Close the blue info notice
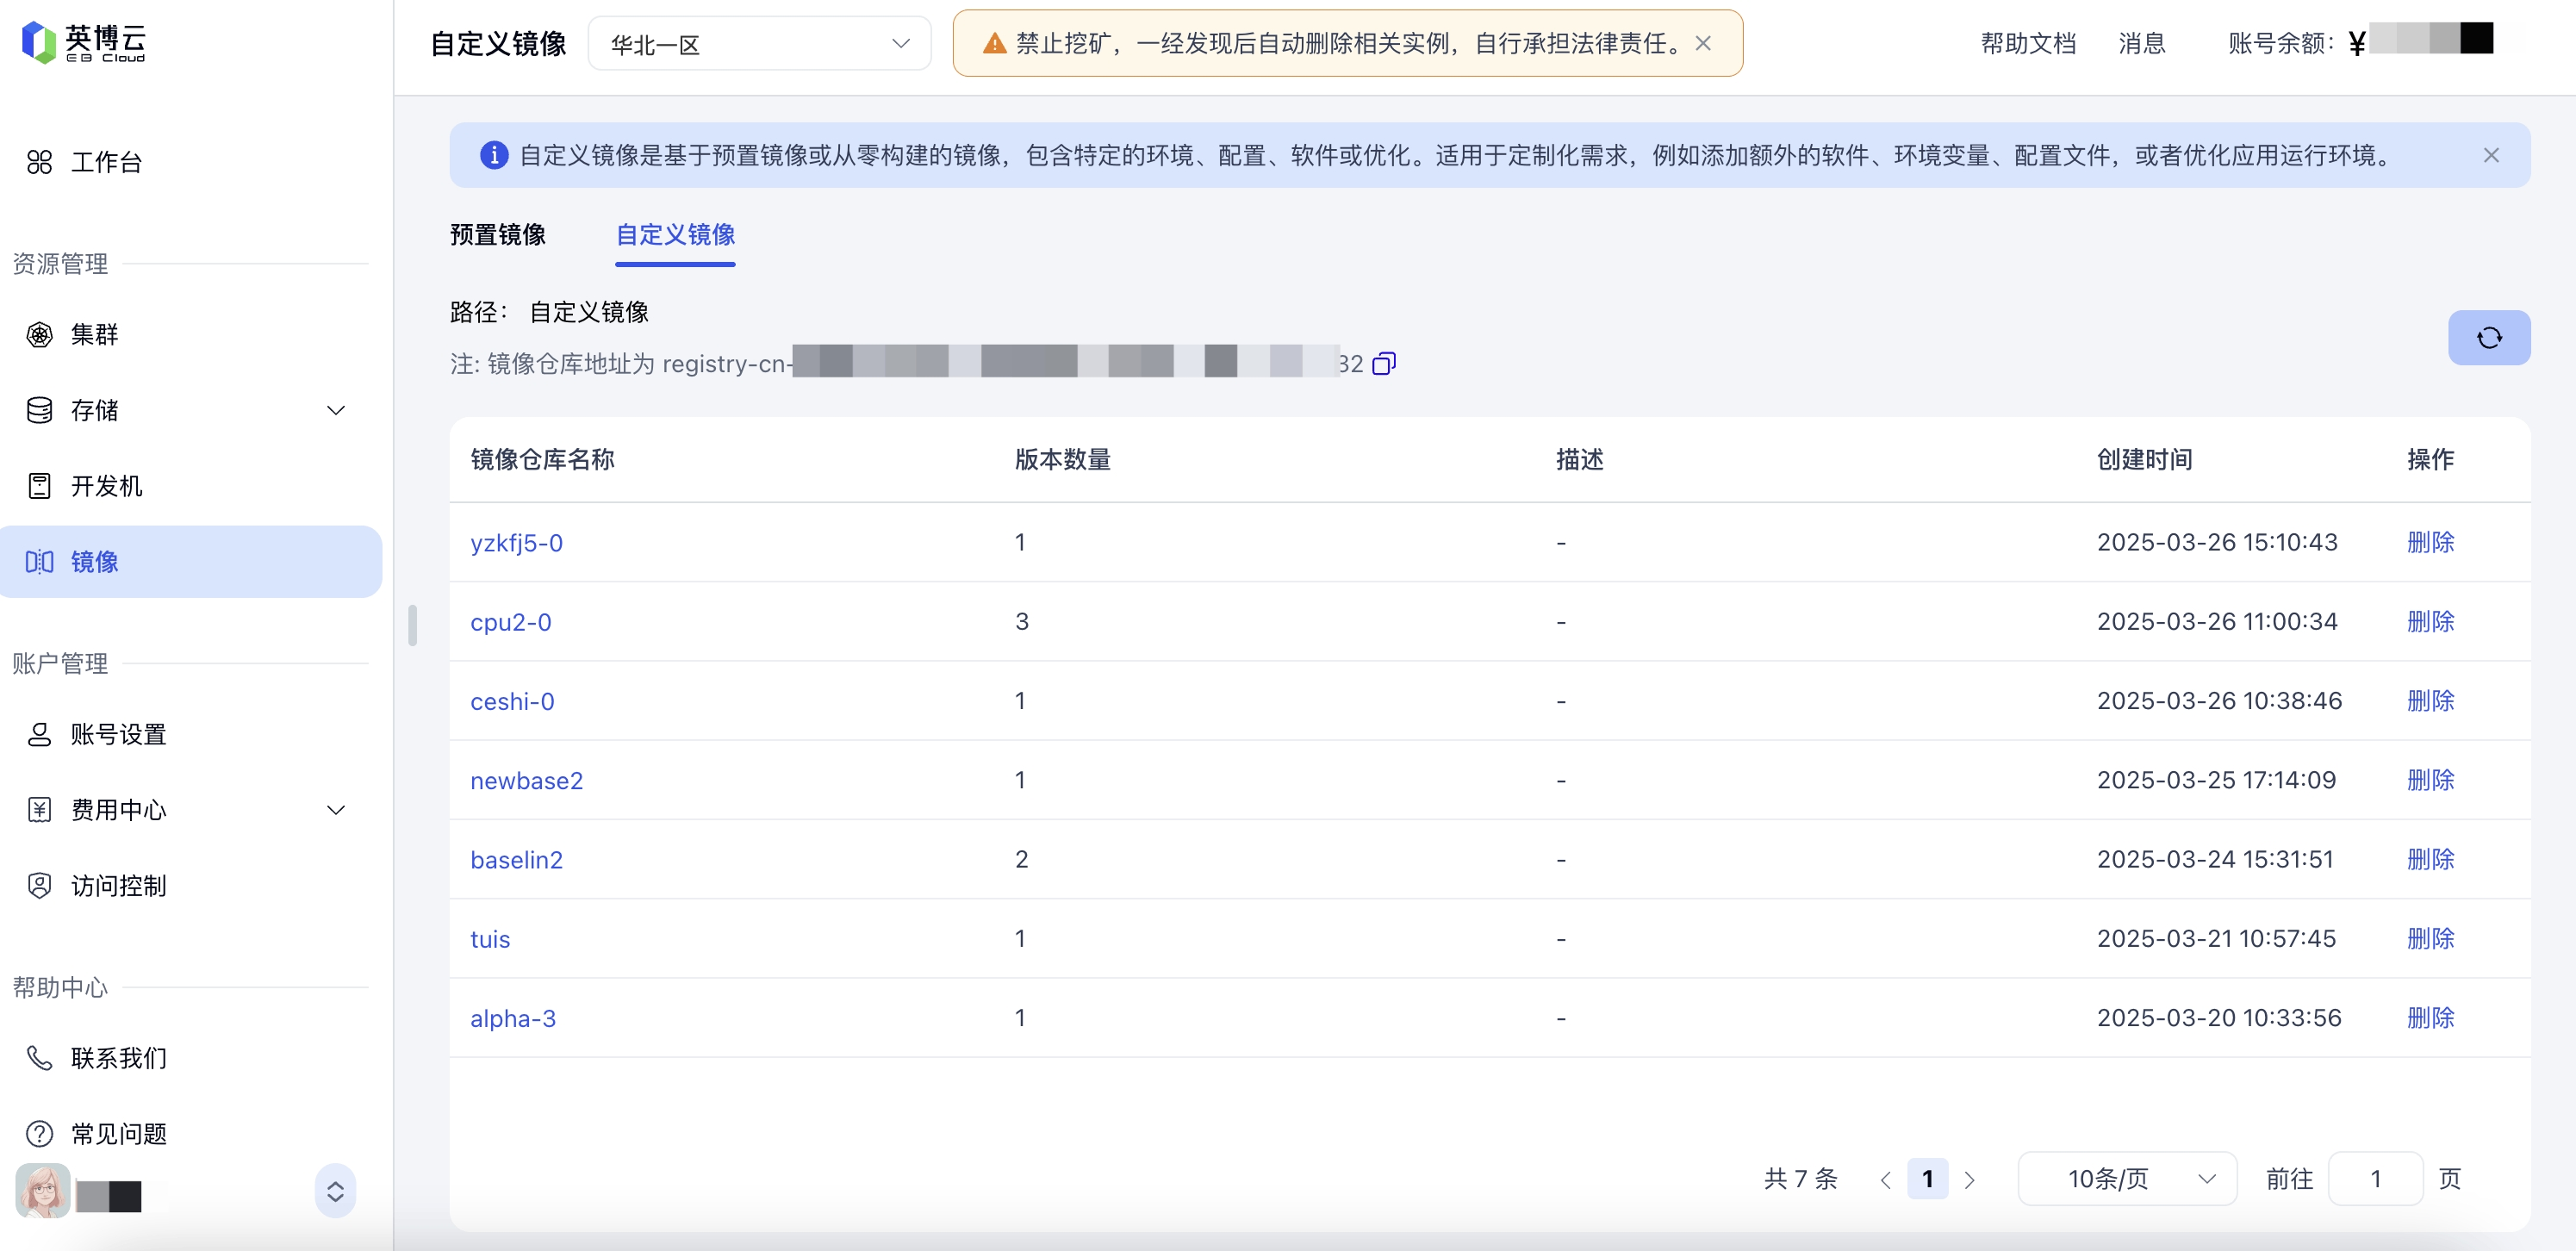2576x1251 pixels. coord(2490,155)
